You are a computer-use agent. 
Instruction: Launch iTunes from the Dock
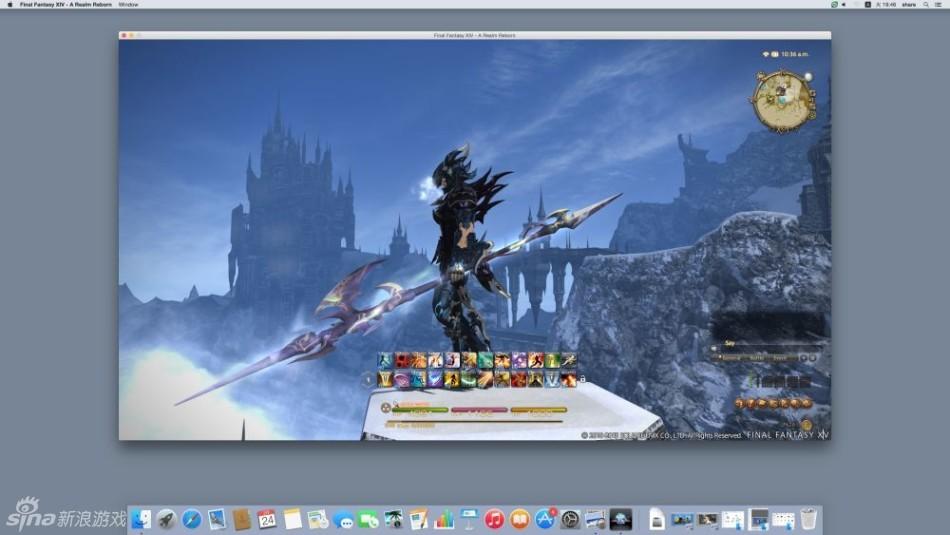494,519
